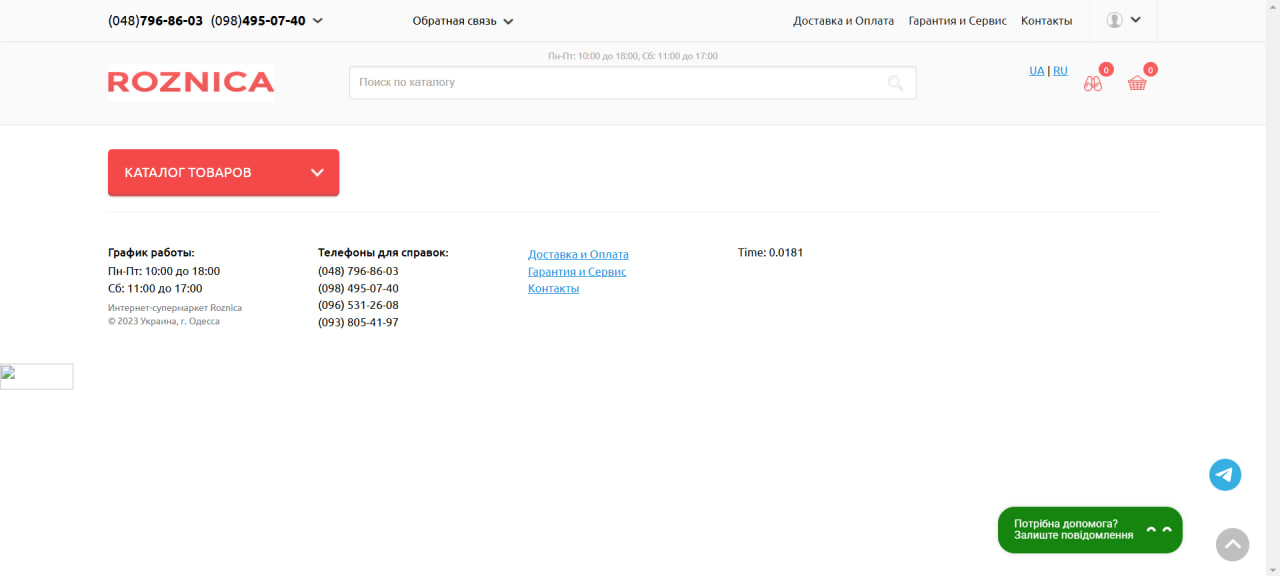Screen dimensions: 1280x576
Task: Switch site language to RU
Action: click(1060, 71)
